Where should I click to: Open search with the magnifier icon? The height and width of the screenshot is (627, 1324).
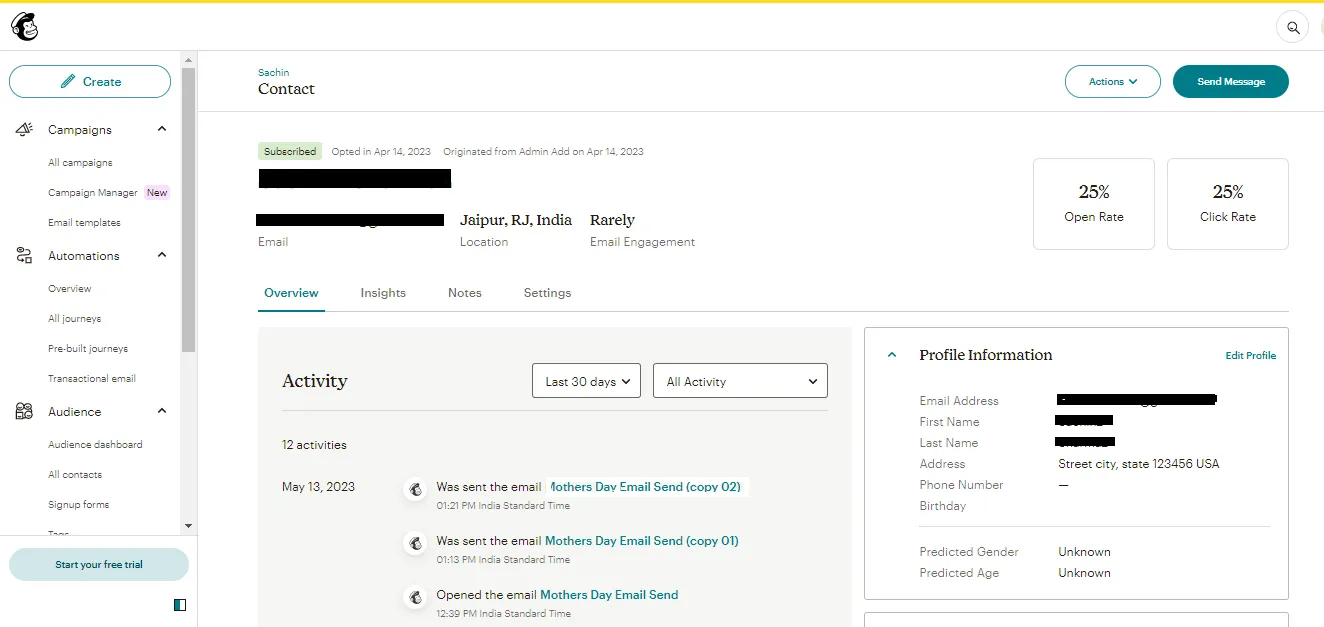pos(1292,28)
